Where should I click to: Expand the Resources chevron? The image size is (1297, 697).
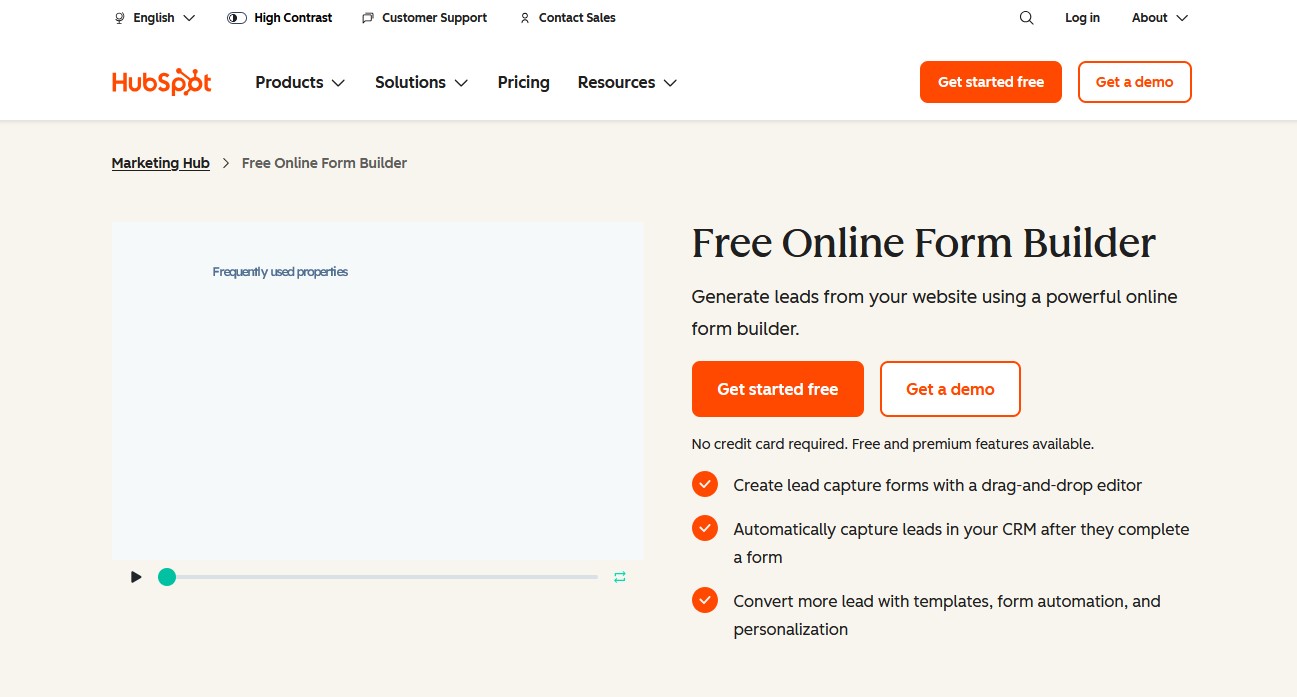pos(670,83)
